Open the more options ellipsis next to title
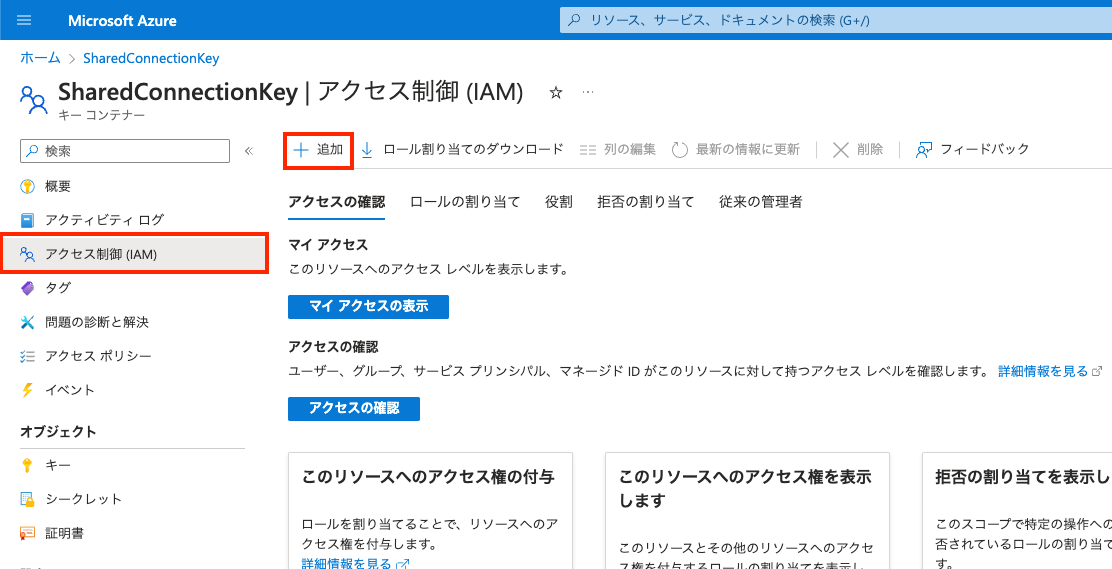The width and height of the screenshot is (1112, 569). pyautogui.click(x=587, y=92)
